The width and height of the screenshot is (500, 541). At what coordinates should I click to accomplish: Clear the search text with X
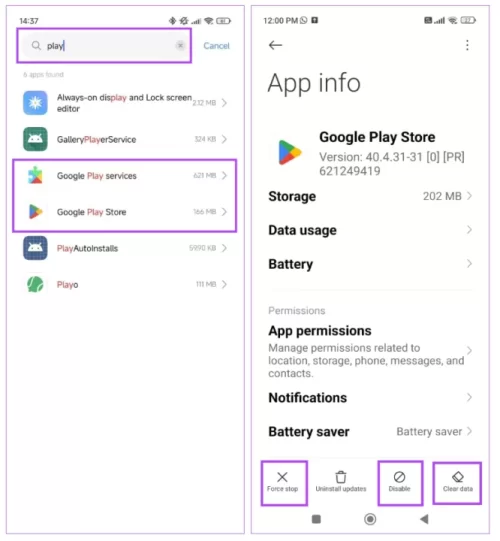180,46
